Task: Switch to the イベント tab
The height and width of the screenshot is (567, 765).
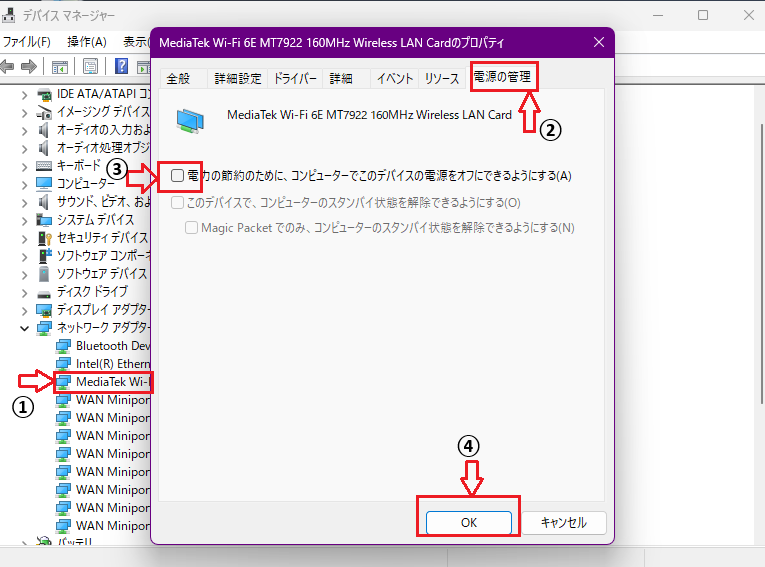Action: [x=395, y=79]
